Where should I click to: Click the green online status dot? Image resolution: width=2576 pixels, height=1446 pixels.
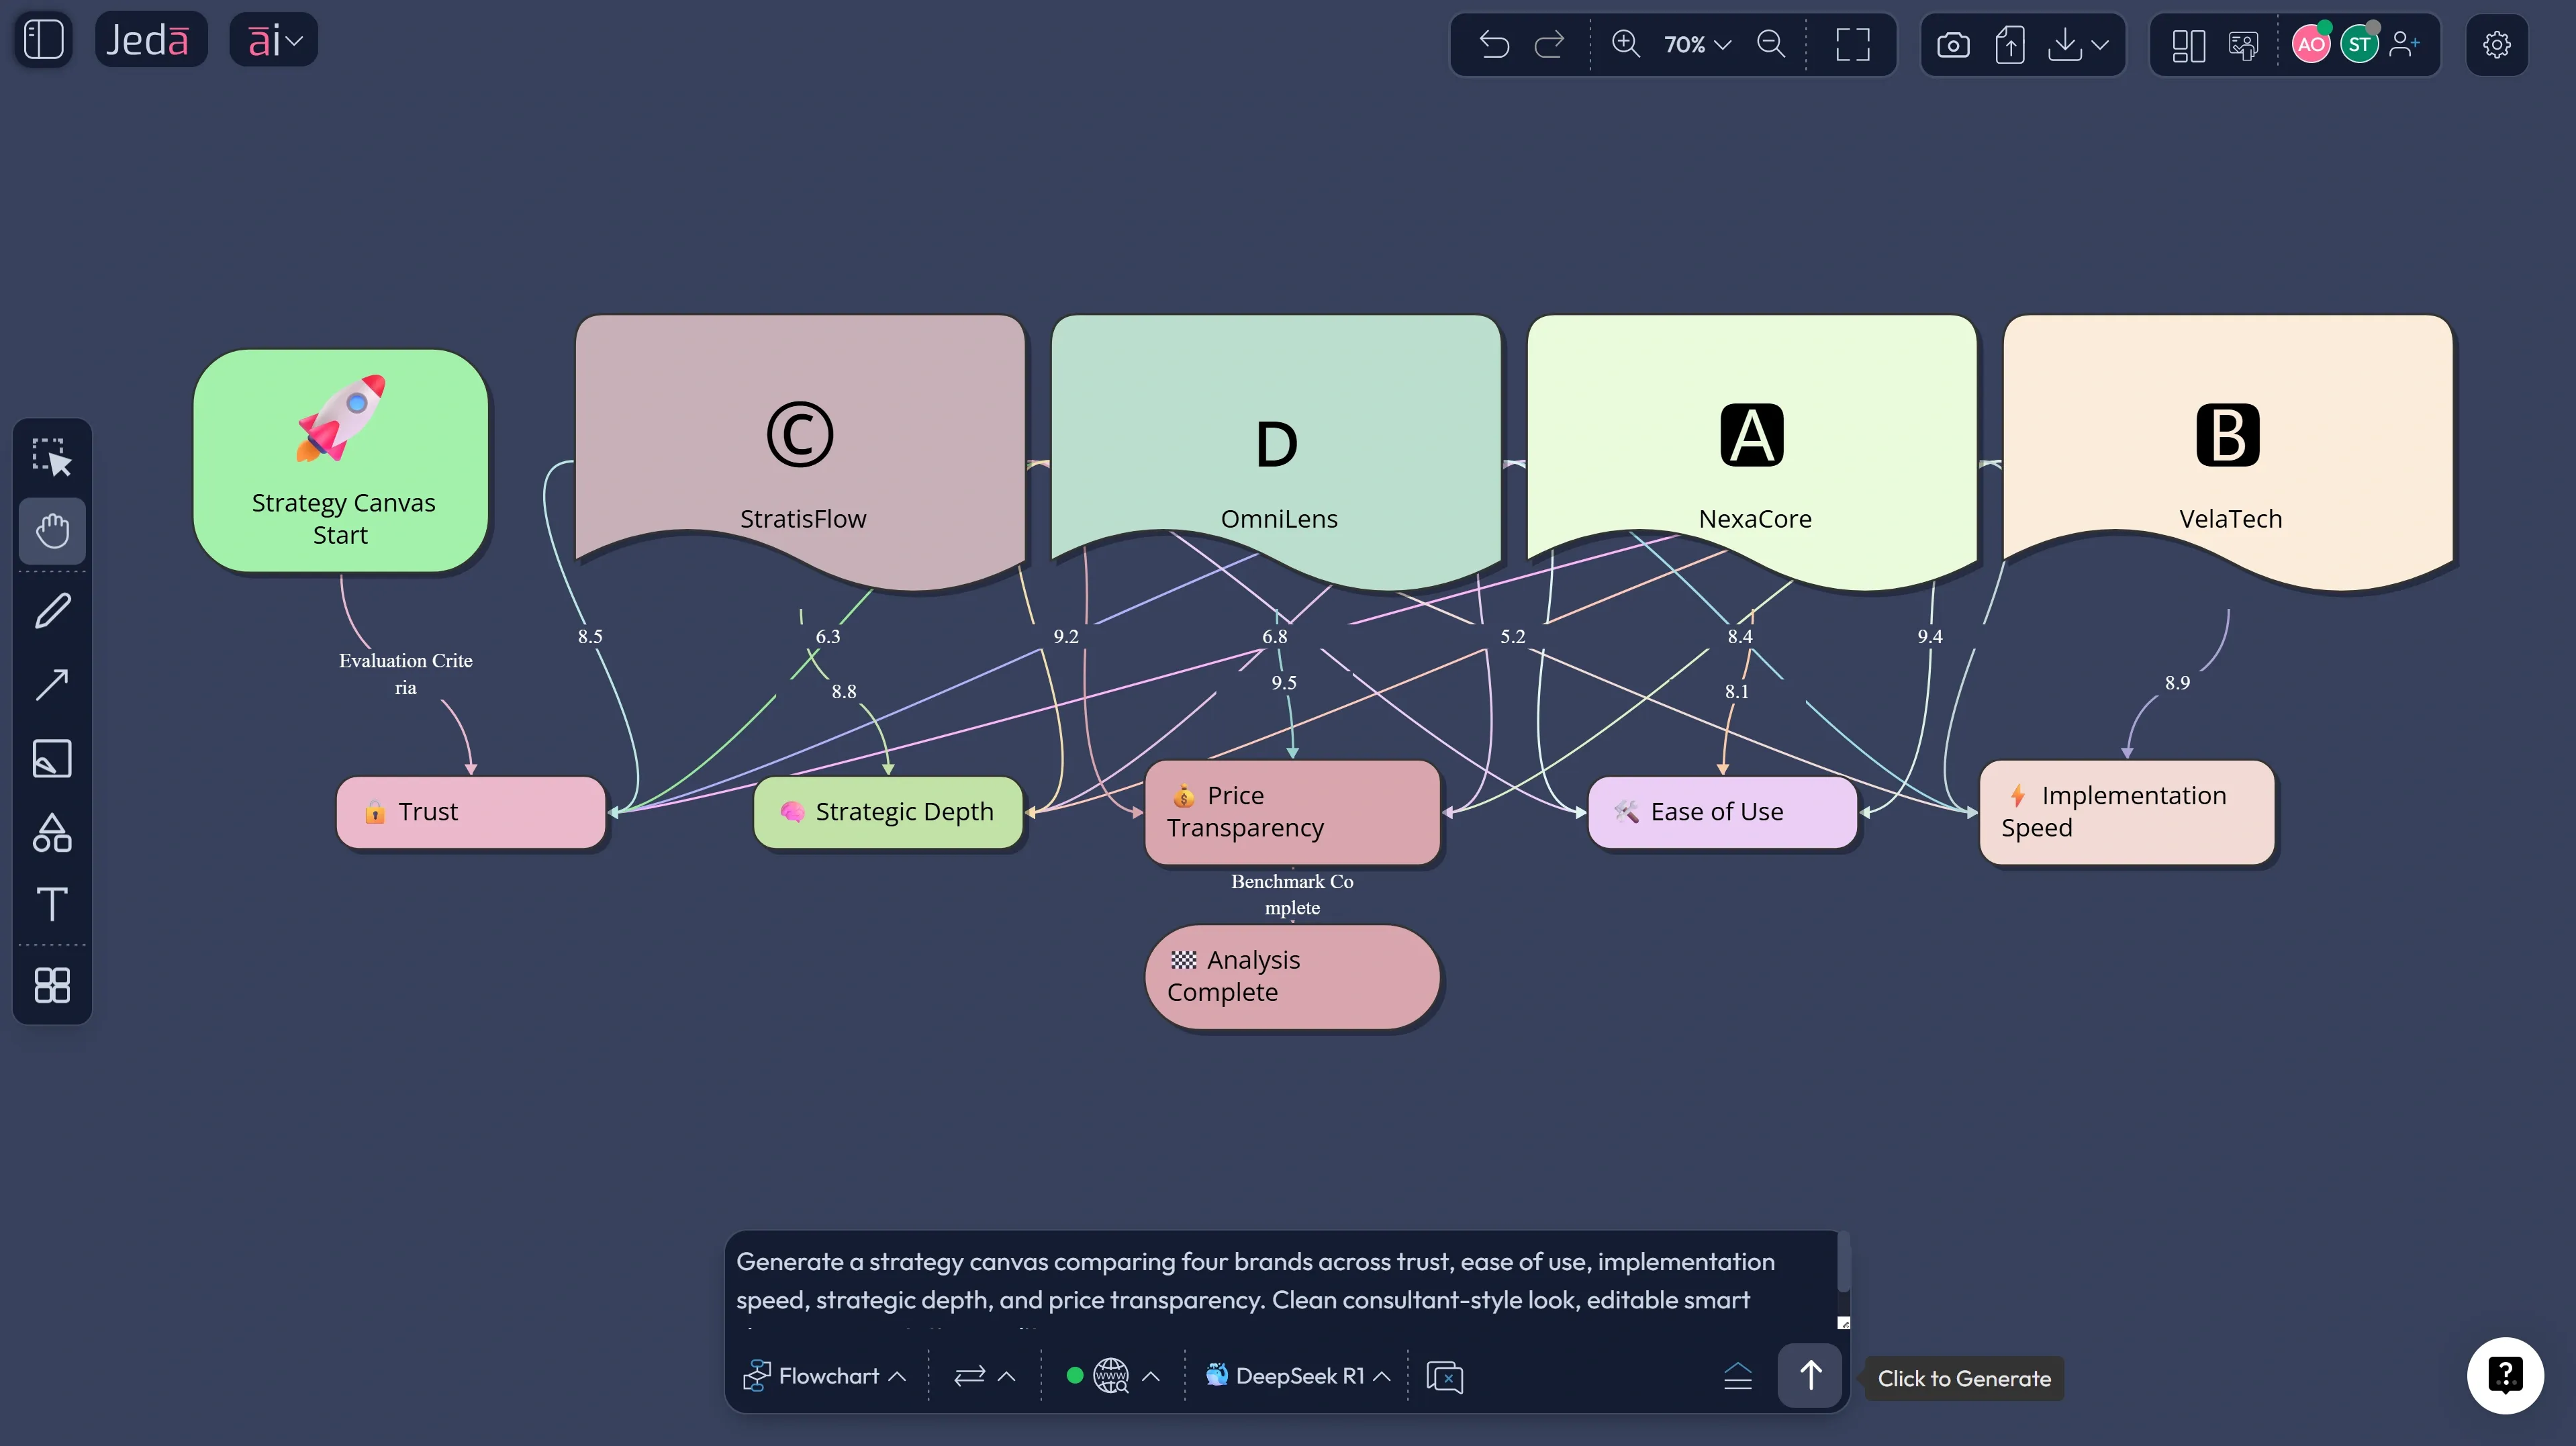pos(1075,1375)
